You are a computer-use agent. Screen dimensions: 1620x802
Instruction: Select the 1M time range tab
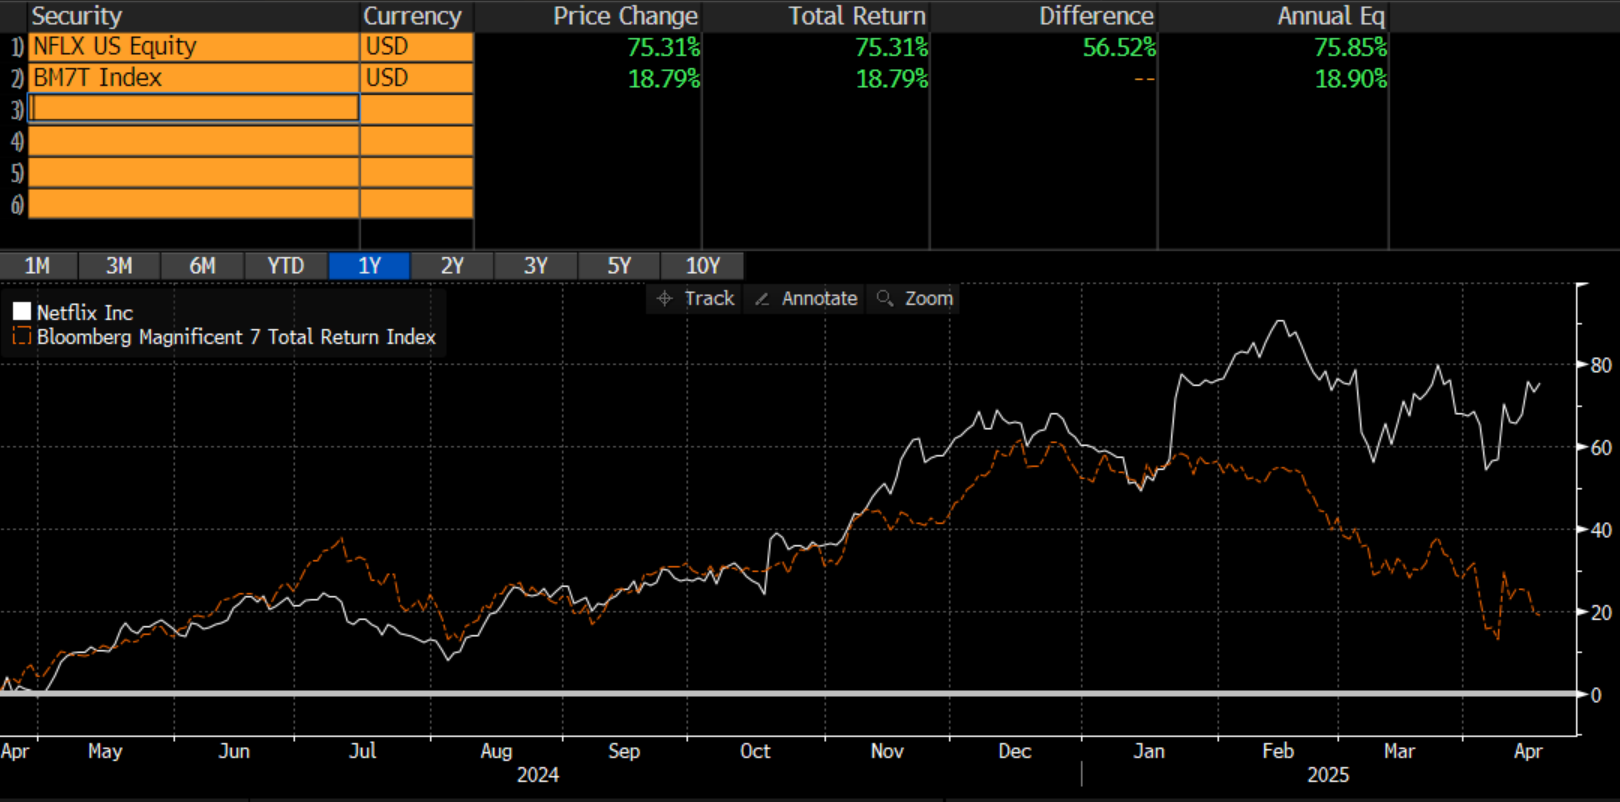[x=37, y=266]
